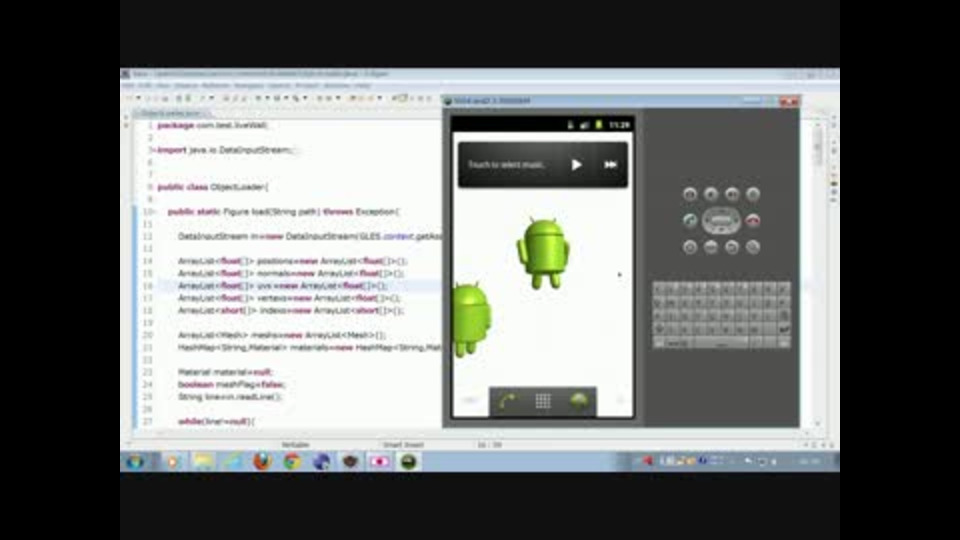Click 'Smart Insert' in status bar
This screenshot has width=960, height=540.
[403, 445]
